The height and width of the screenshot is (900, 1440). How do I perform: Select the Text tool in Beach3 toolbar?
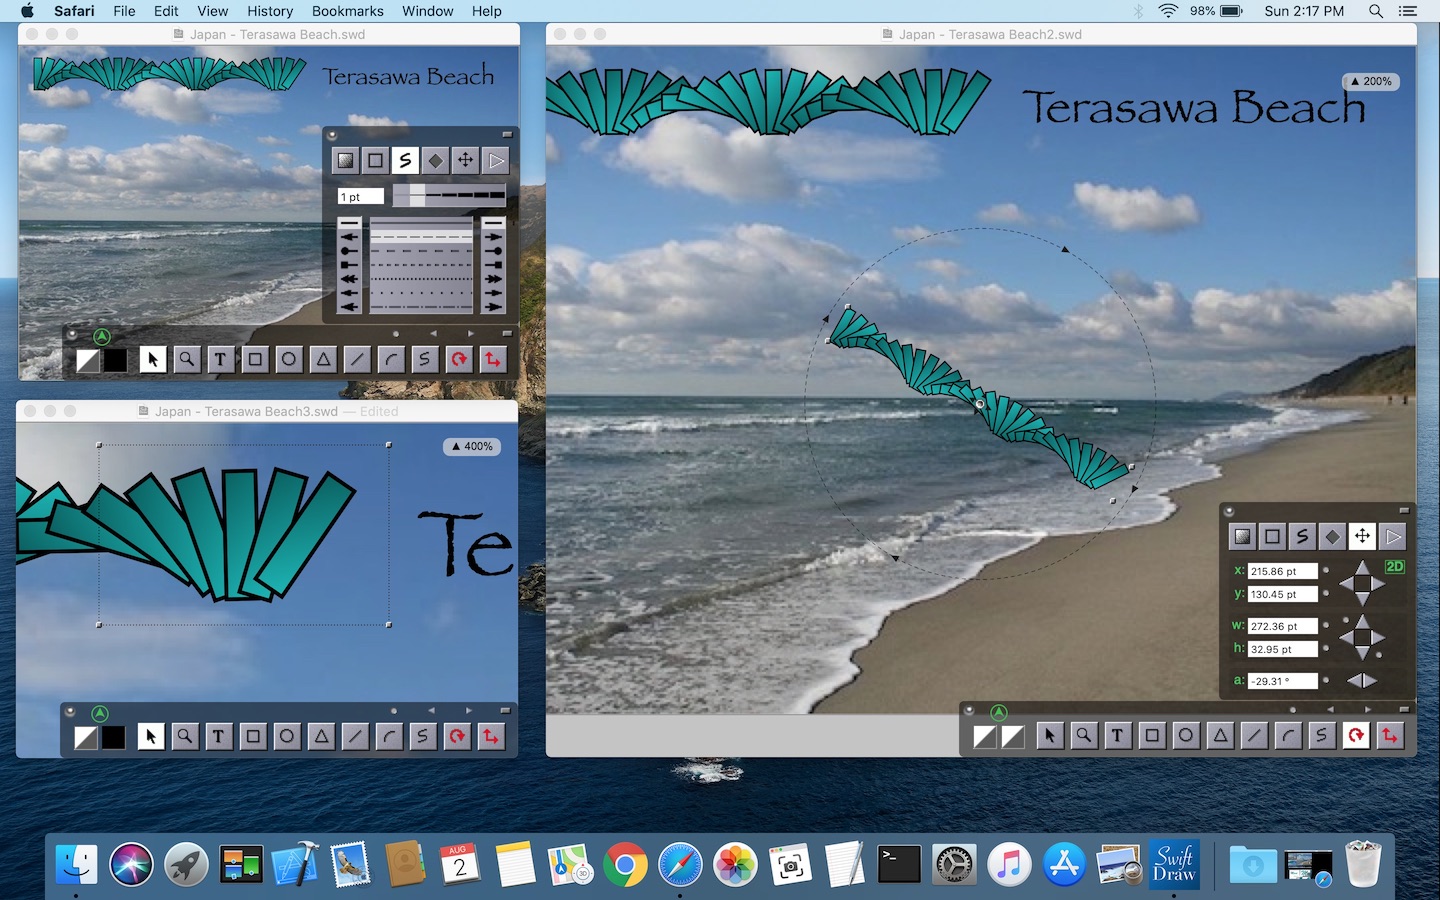(x=218, y=737)
